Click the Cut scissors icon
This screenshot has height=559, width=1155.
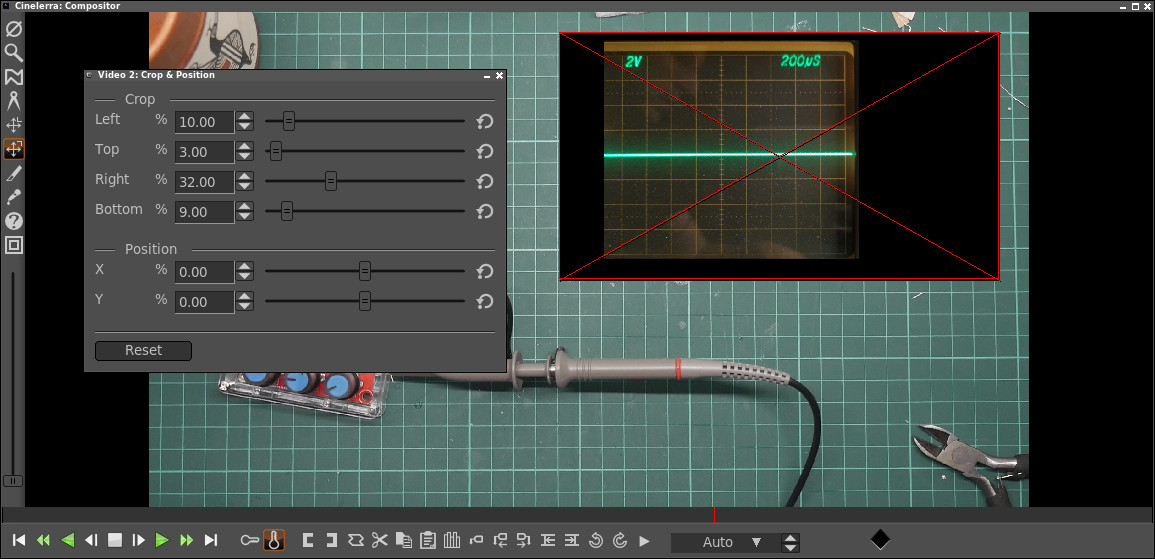pos(379,541)
